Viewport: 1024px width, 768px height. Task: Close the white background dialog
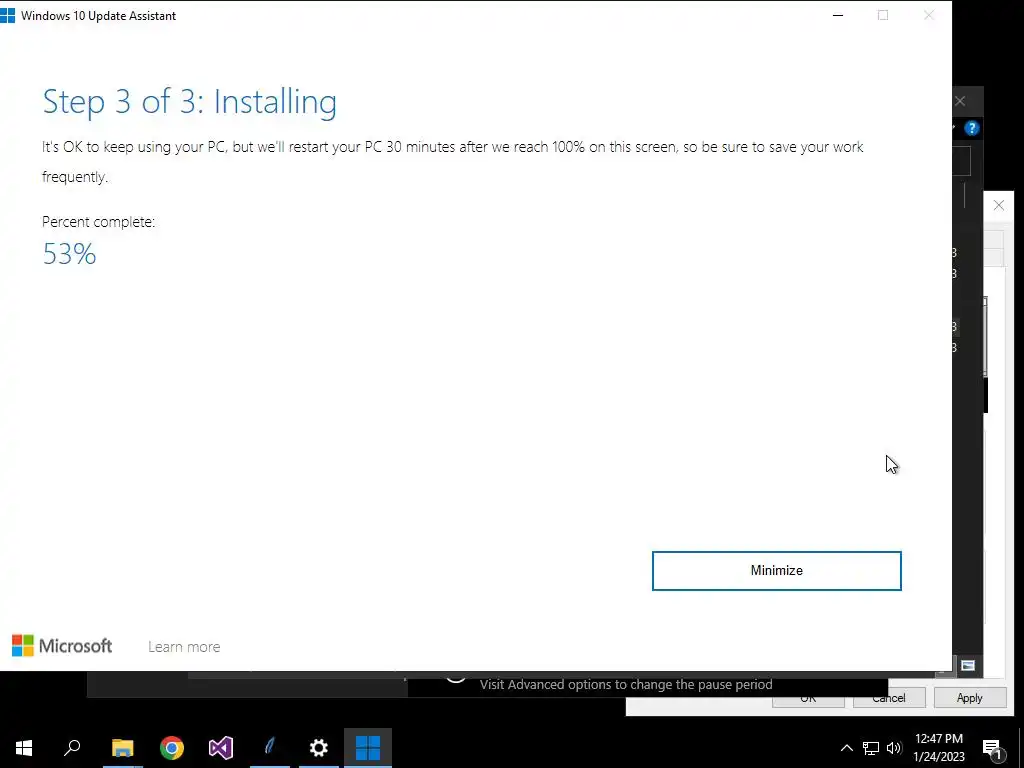[999, 205]
